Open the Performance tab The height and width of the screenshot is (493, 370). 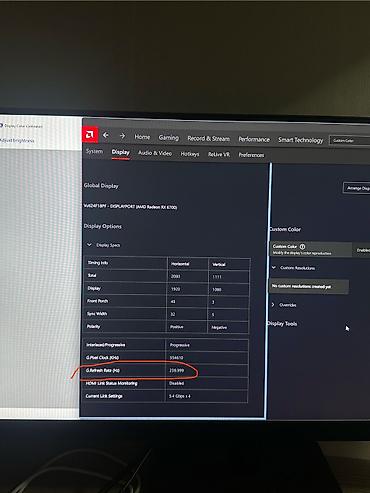[254, 139]
